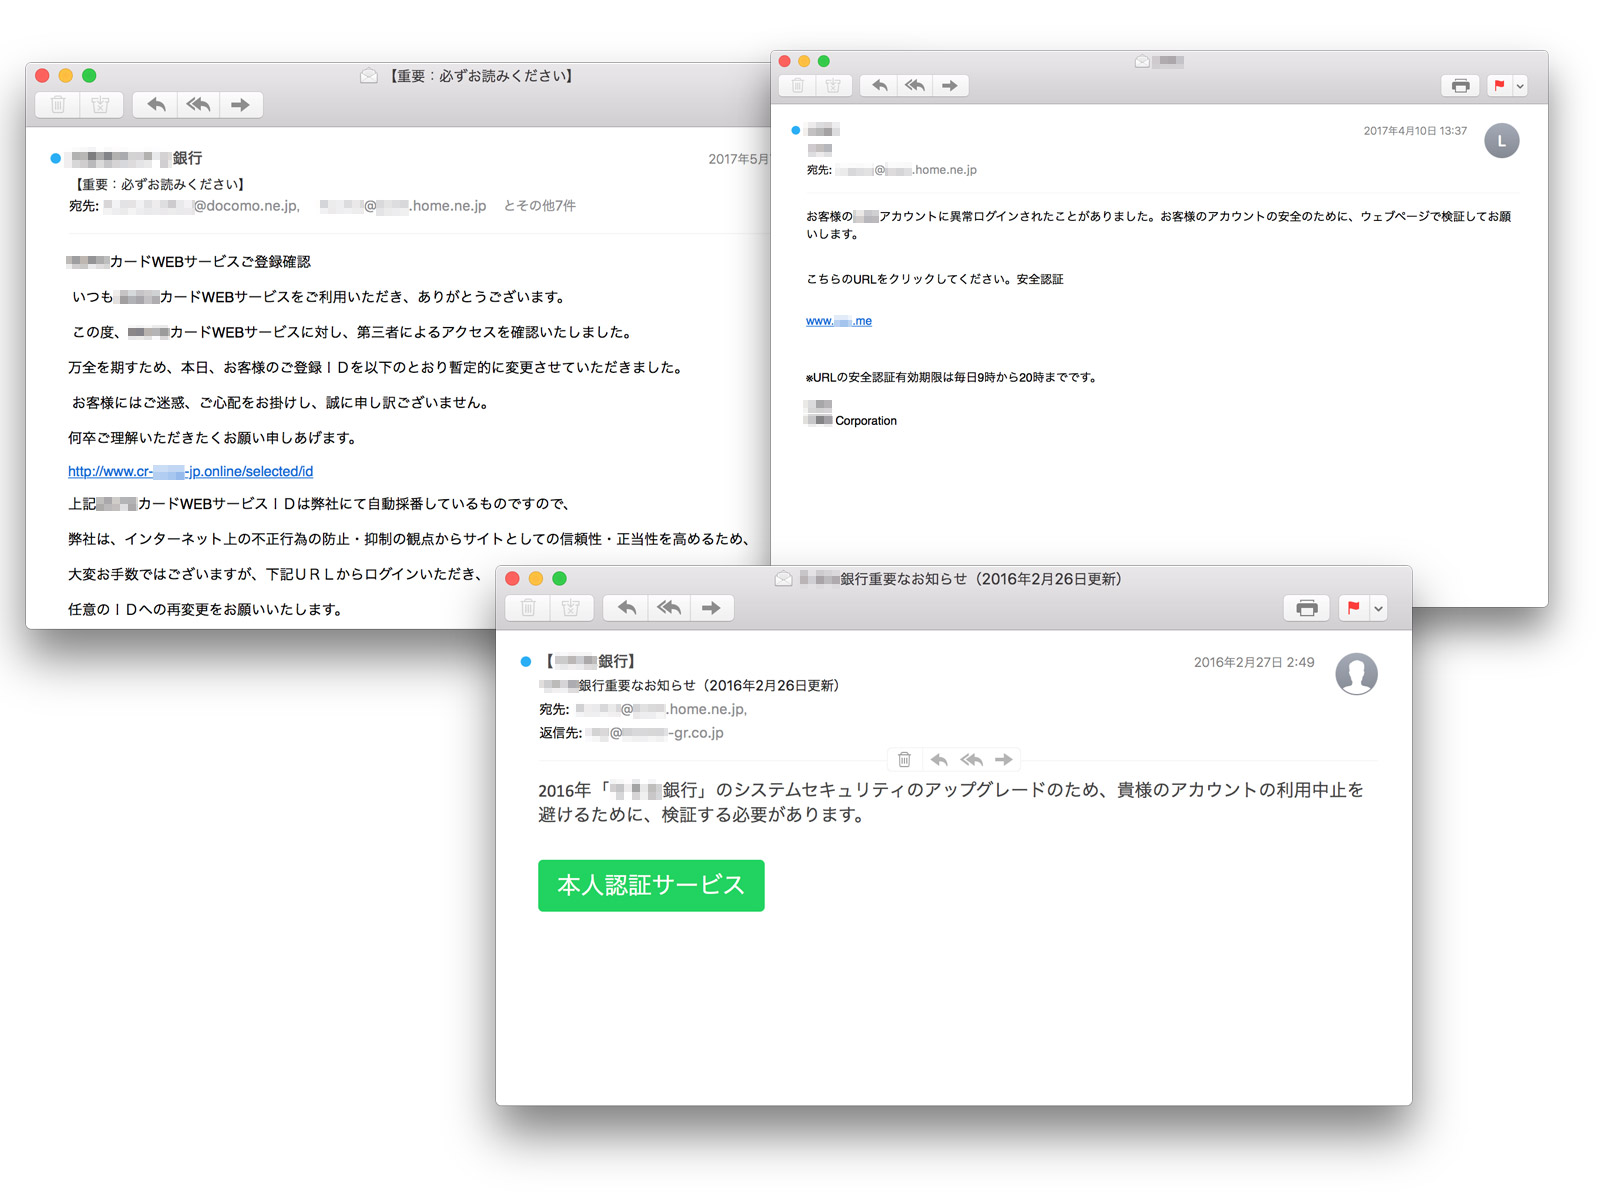Flag the message in the top-right mail window

coord(1499,86)
